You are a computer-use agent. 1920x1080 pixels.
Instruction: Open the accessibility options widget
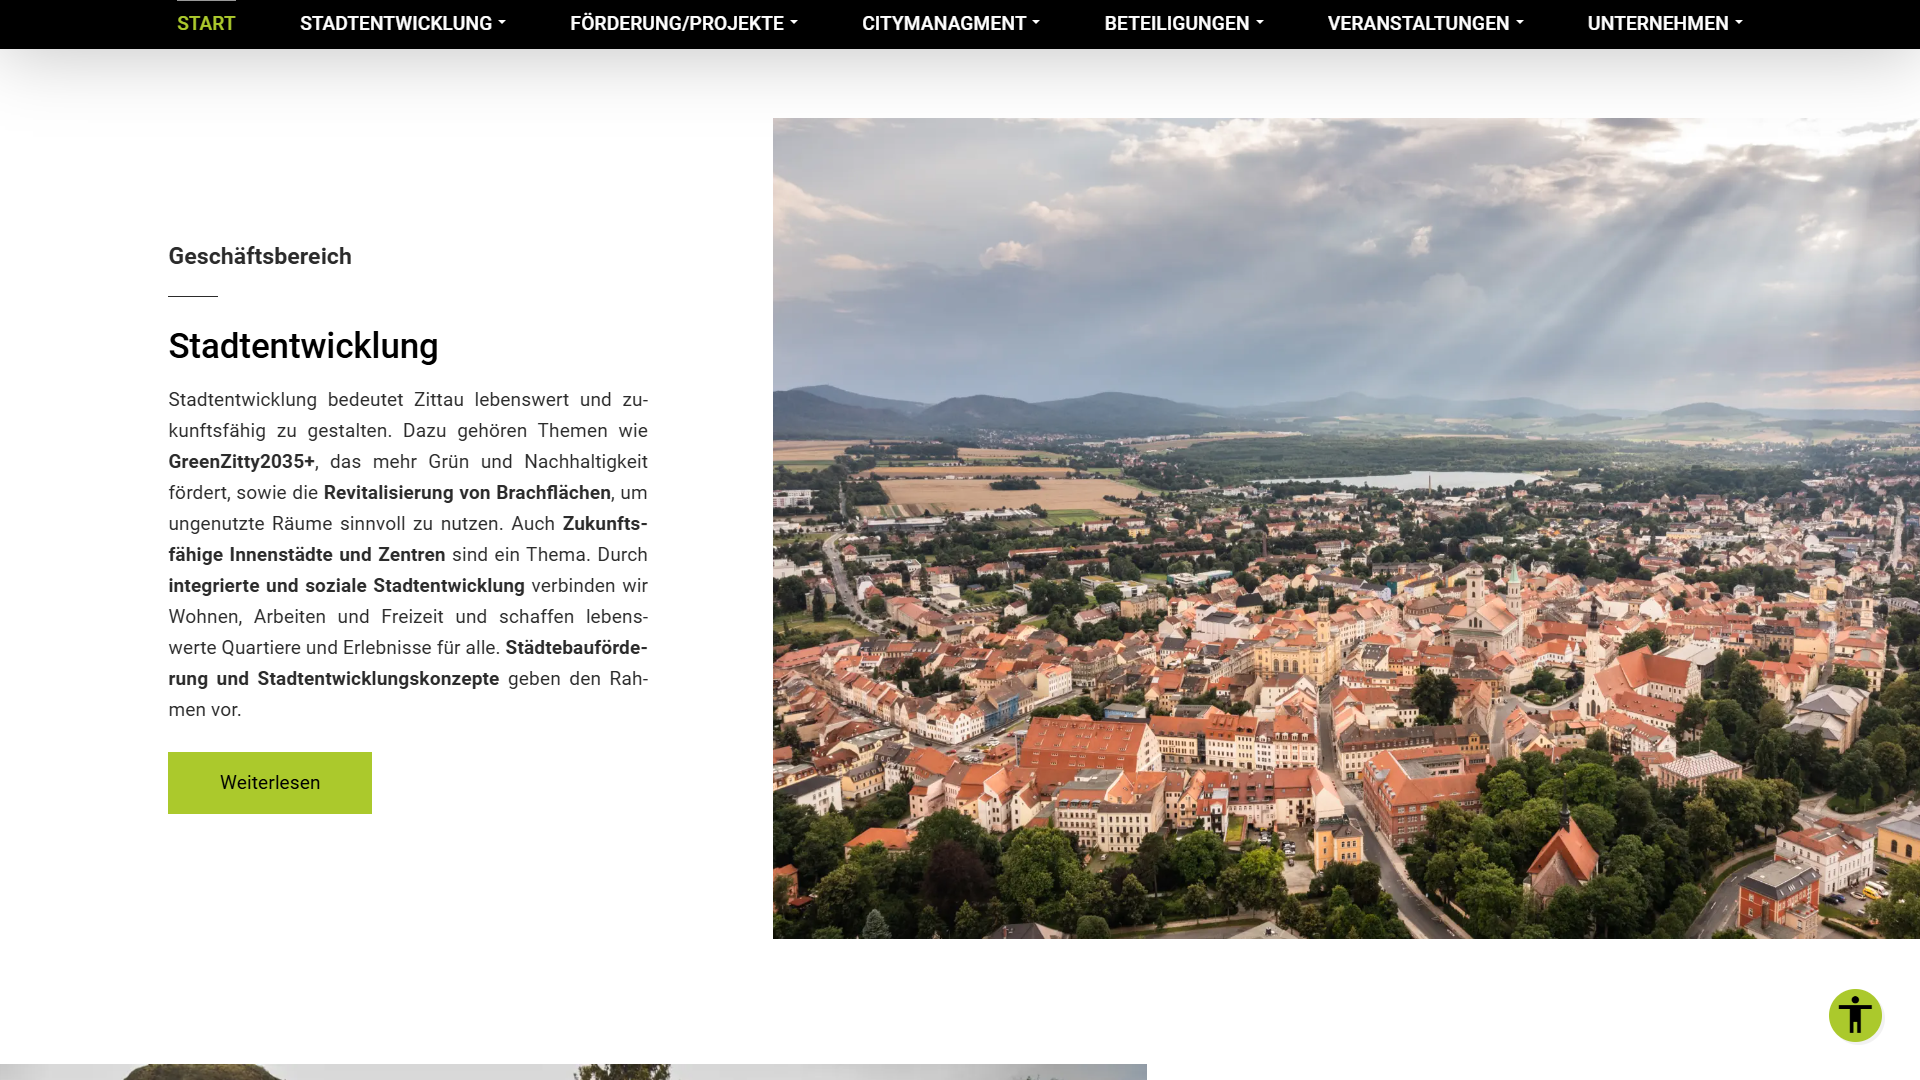(x=1855, y=1016)
